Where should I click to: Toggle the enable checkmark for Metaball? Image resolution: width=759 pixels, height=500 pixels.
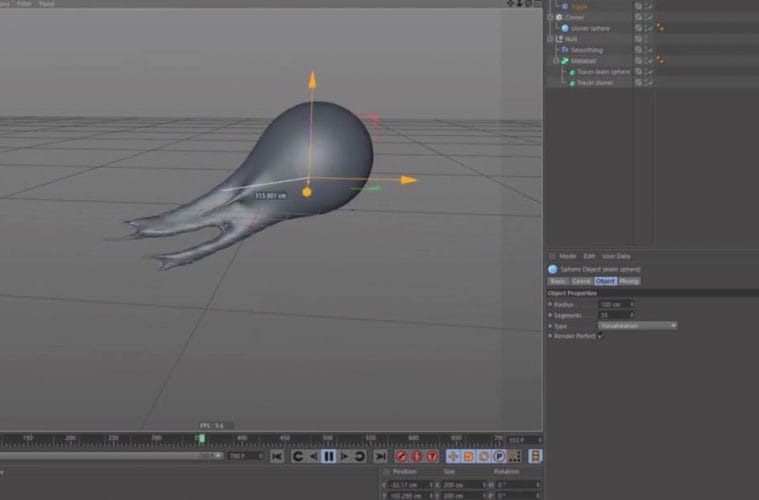point(649,61)
